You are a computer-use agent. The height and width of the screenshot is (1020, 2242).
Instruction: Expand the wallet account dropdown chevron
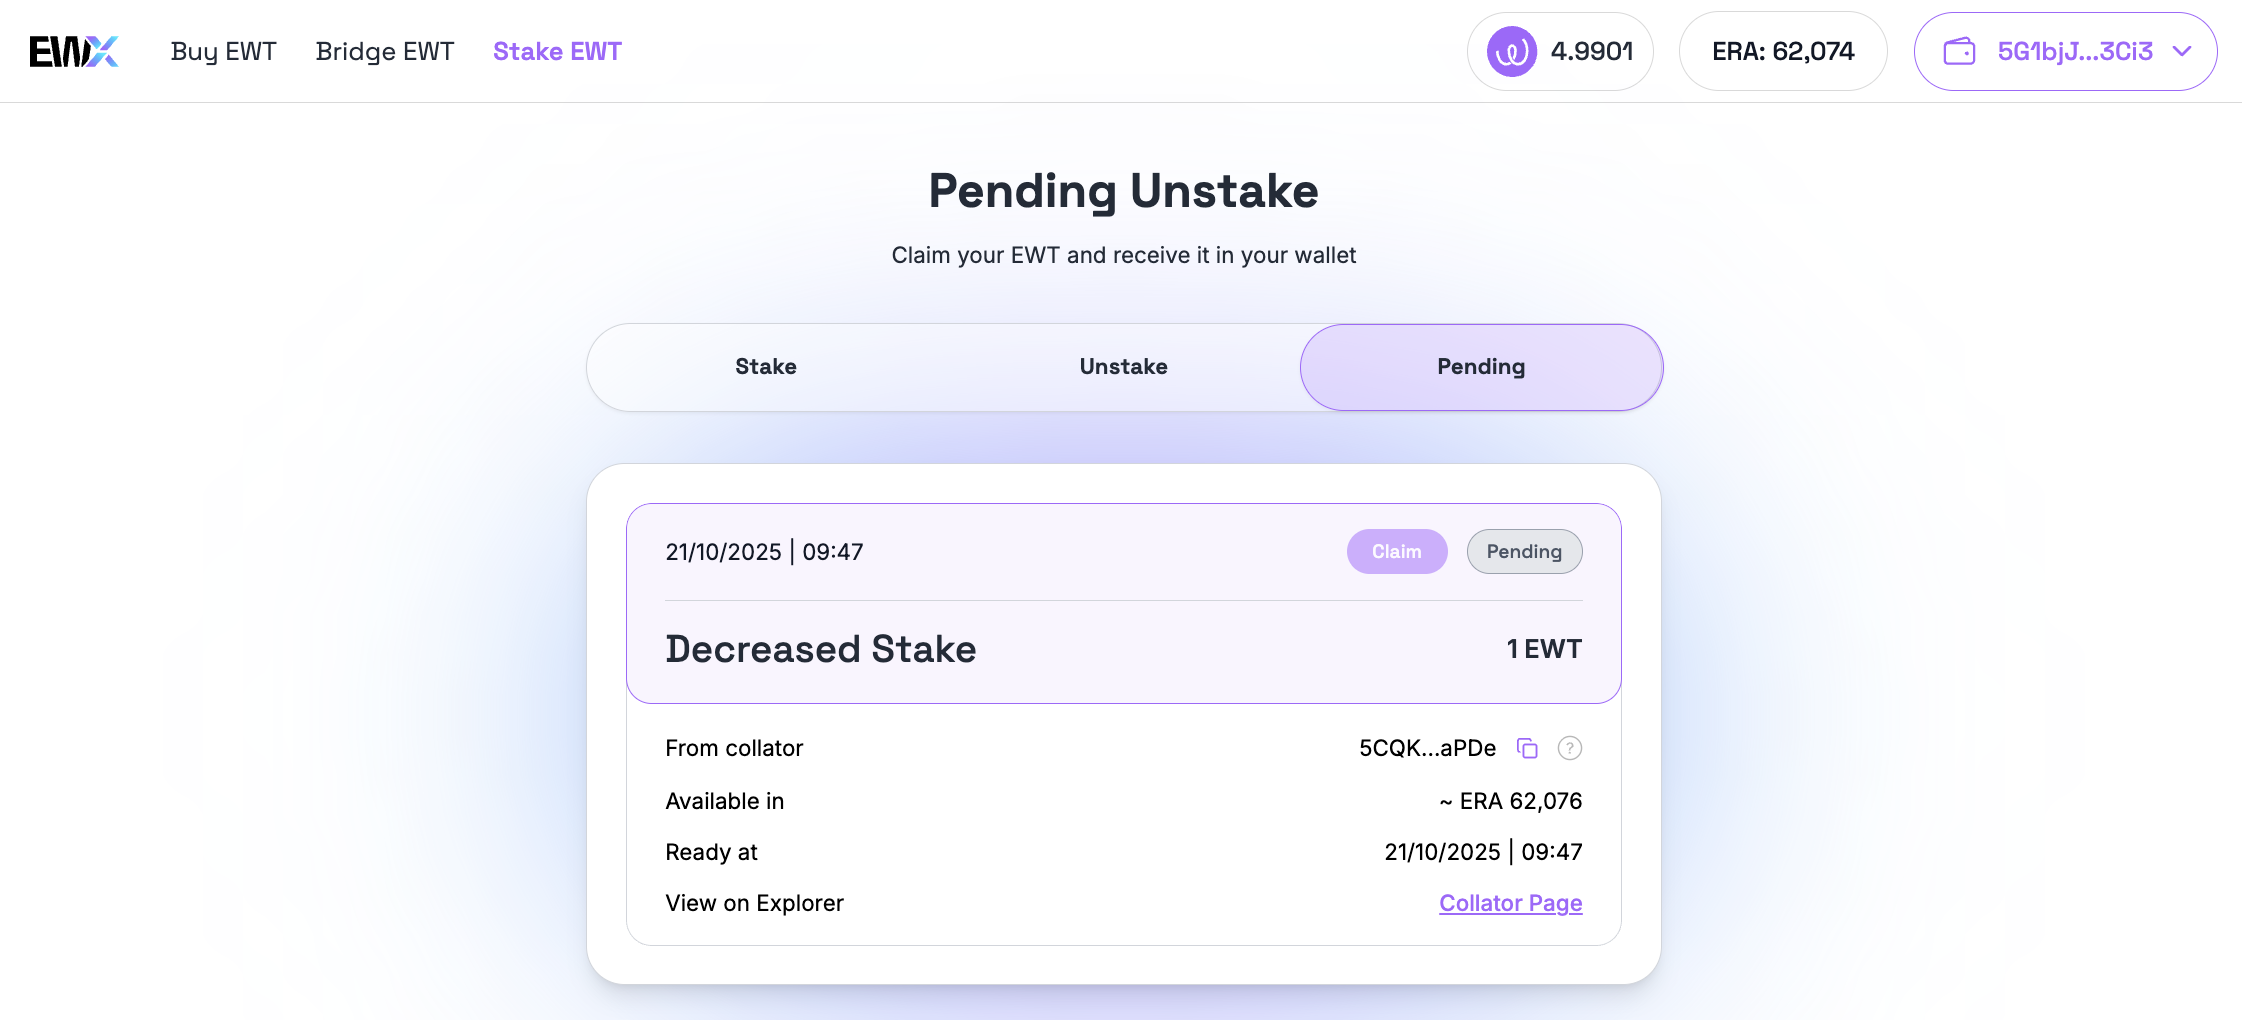click(2182, 51)
